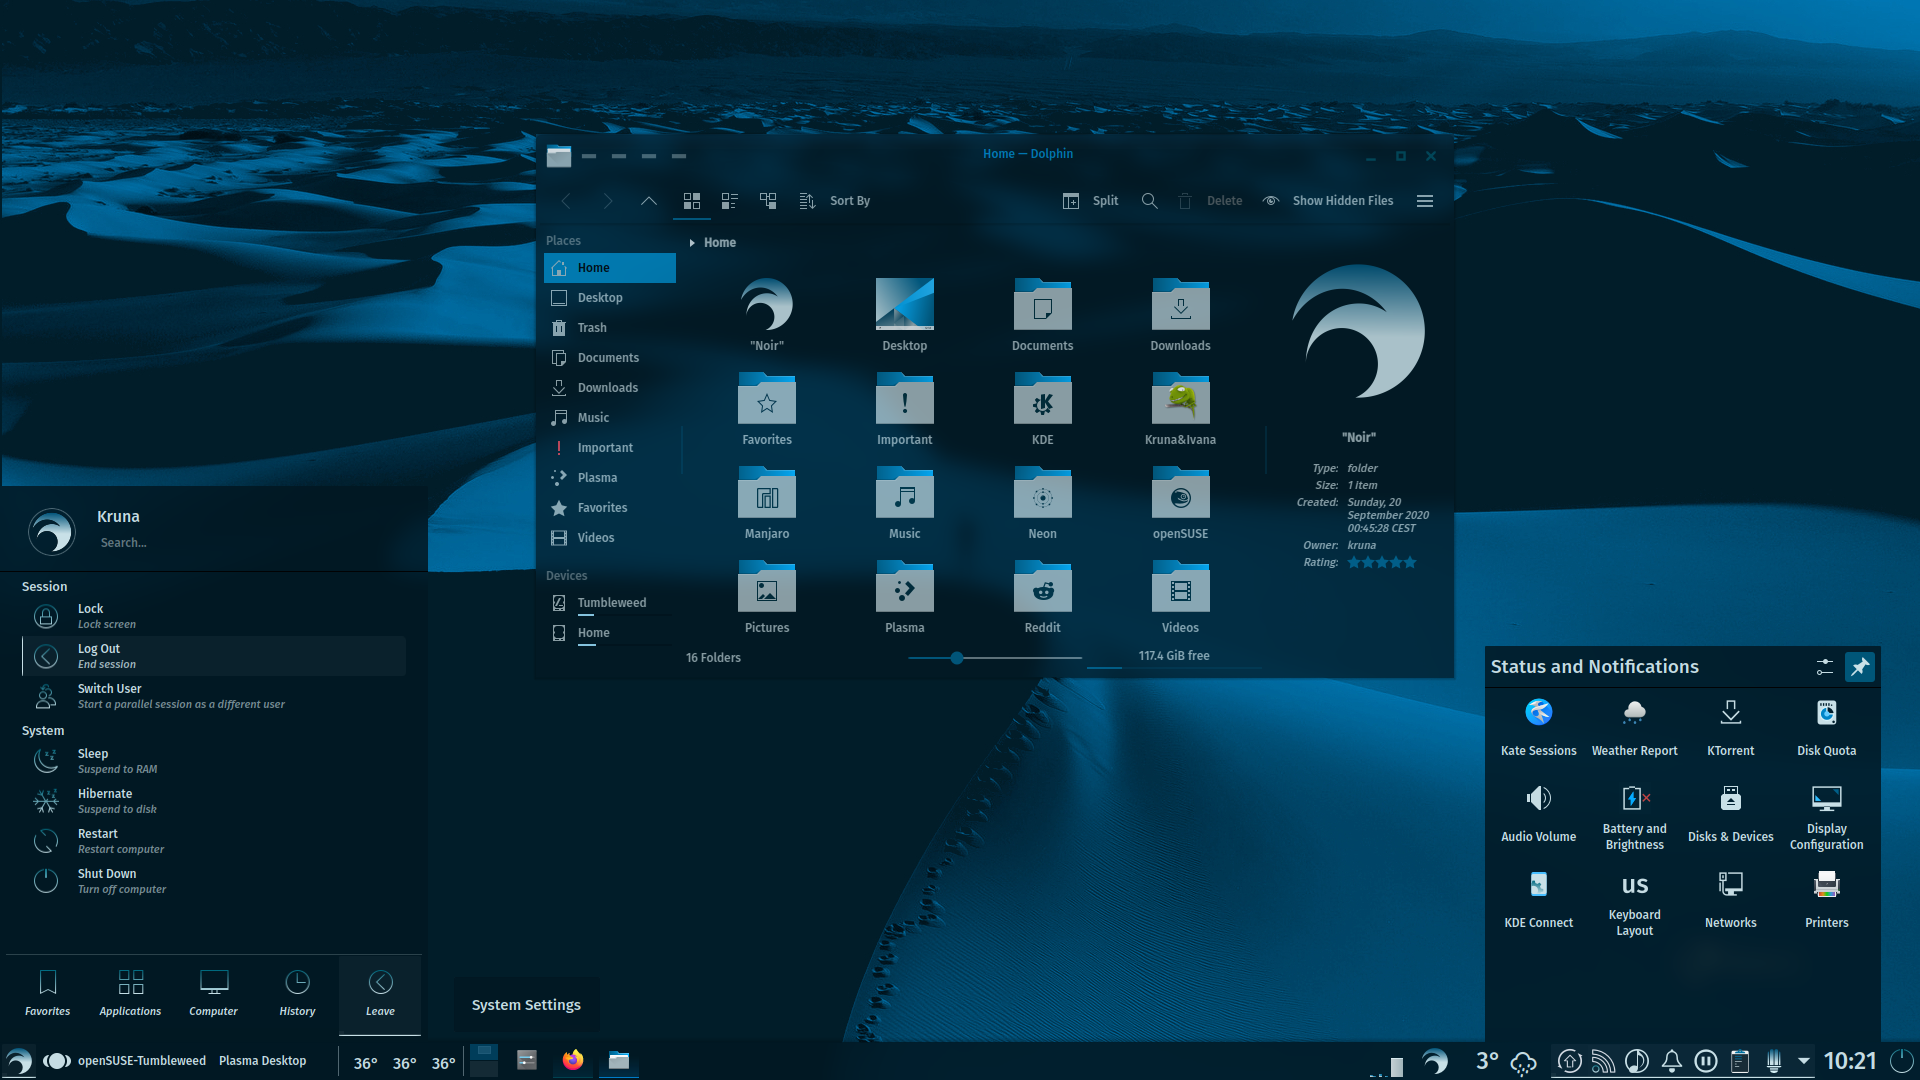Select Documents in Places sidebar
Viewport: 1920px width, 1080px height.
[x=610, y=358]
